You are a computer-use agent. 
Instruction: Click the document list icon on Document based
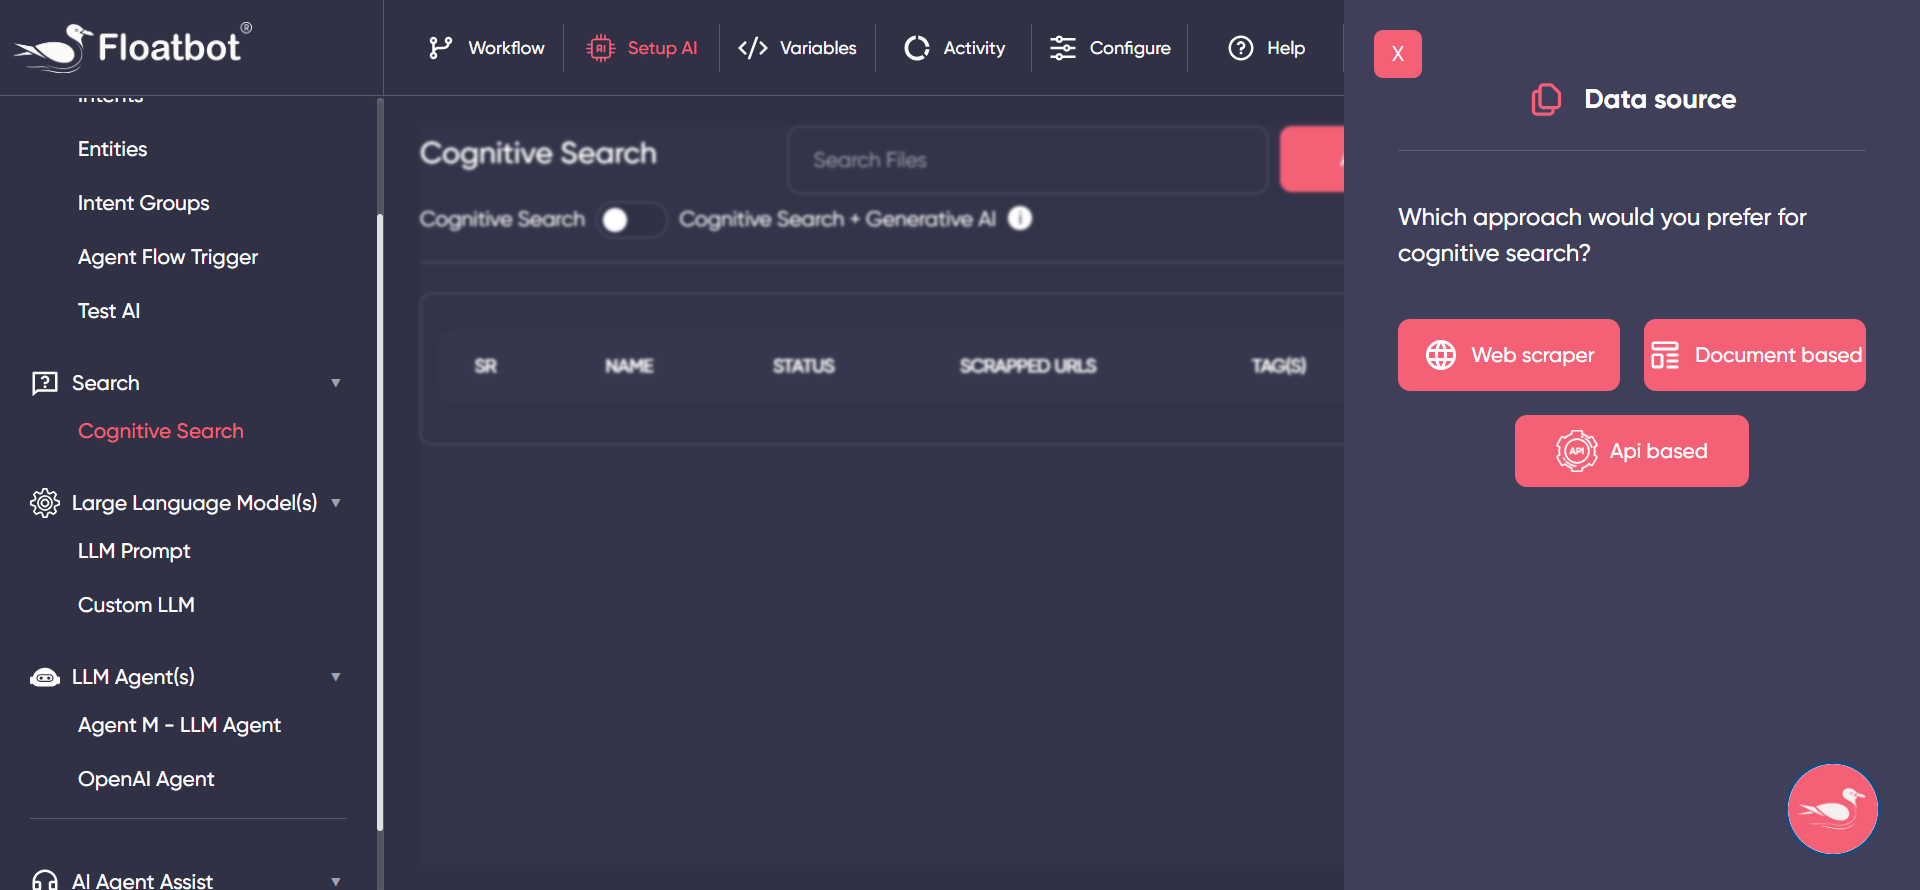pyautogui.click(x=1665, y=355)
